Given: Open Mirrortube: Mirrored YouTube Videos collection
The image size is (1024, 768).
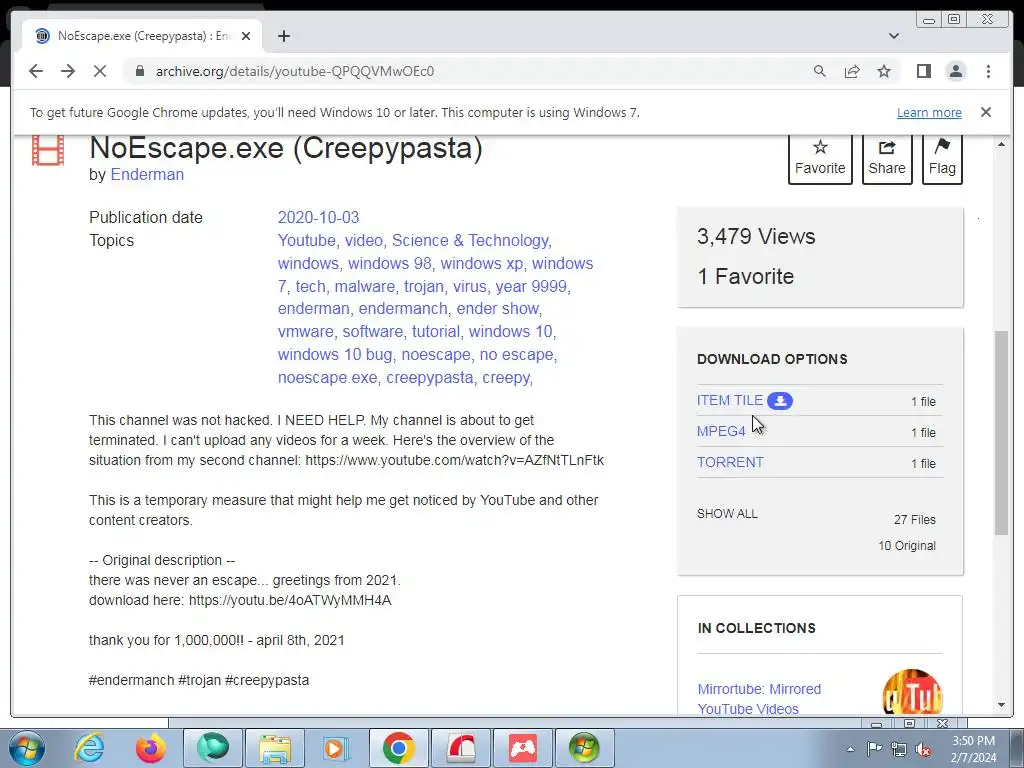Looking at the screenshot, I should (759, 699).
